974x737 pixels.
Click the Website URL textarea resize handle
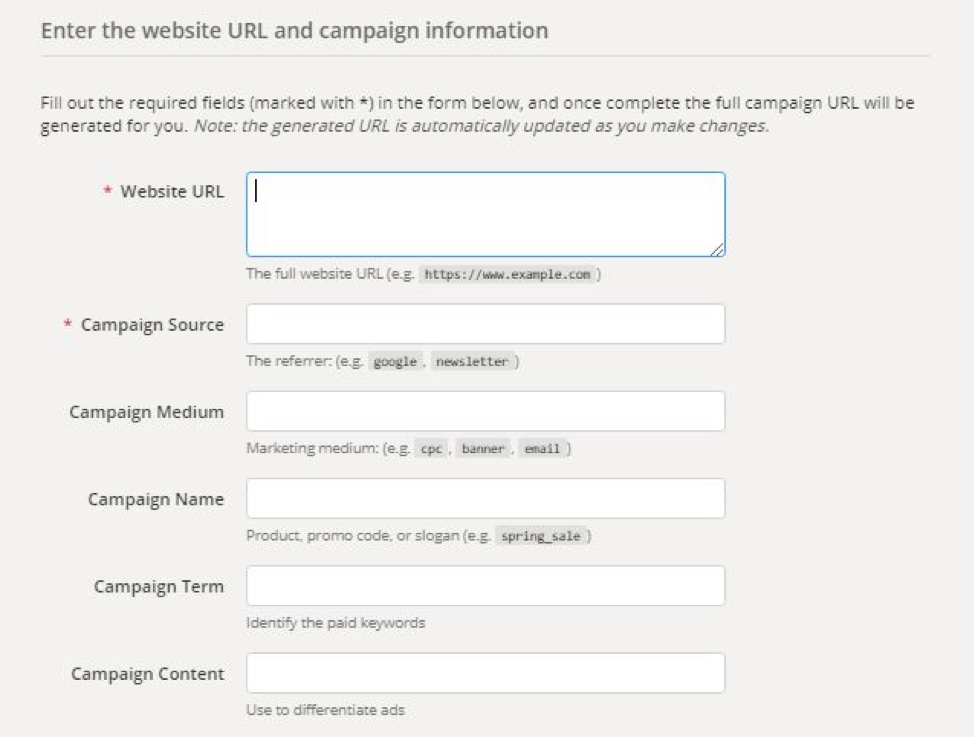[717, 249]
